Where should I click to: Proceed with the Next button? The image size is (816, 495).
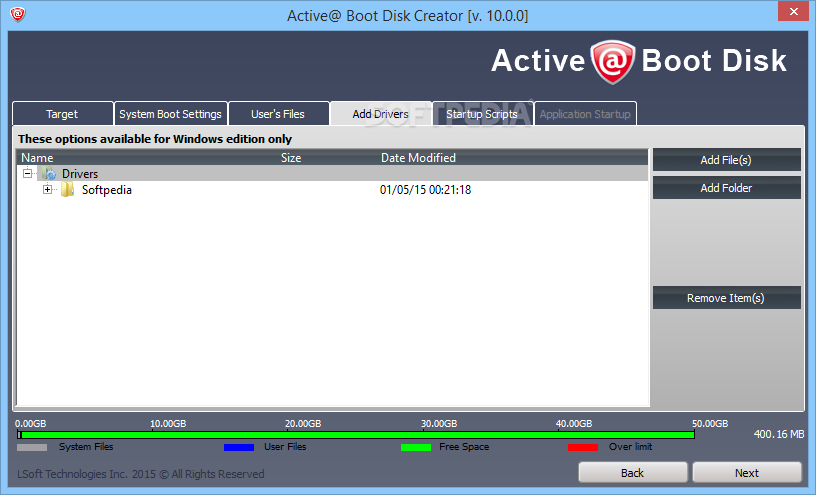[x=747, y=473]
